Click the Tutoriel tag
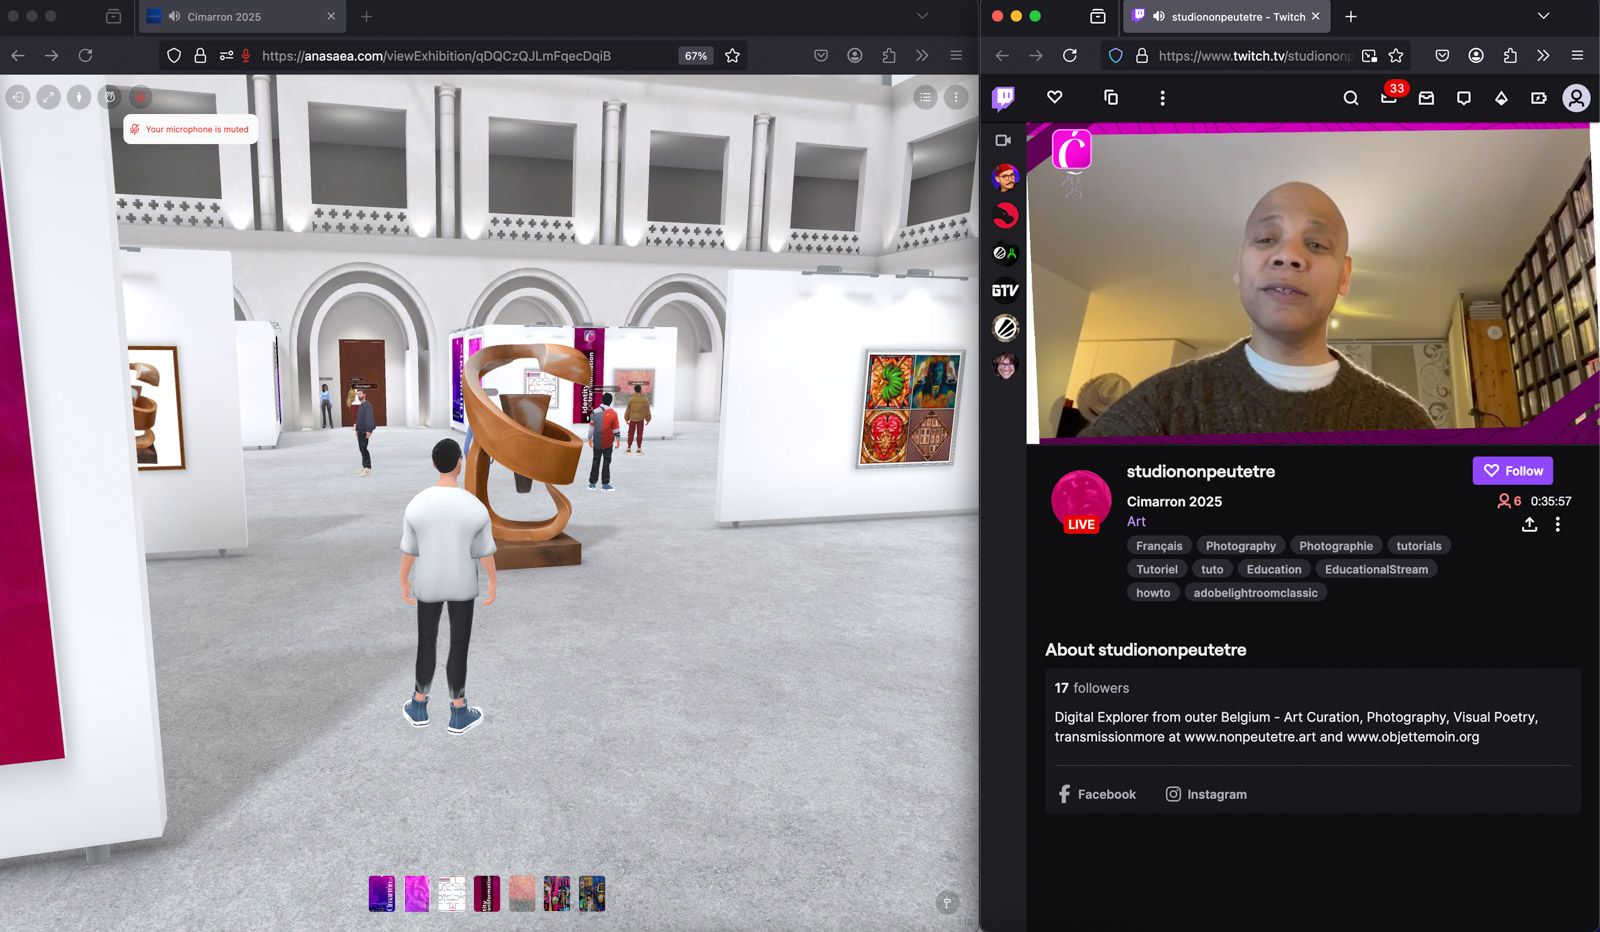Screen dimensions: 1600x932 click(1156, 569)
